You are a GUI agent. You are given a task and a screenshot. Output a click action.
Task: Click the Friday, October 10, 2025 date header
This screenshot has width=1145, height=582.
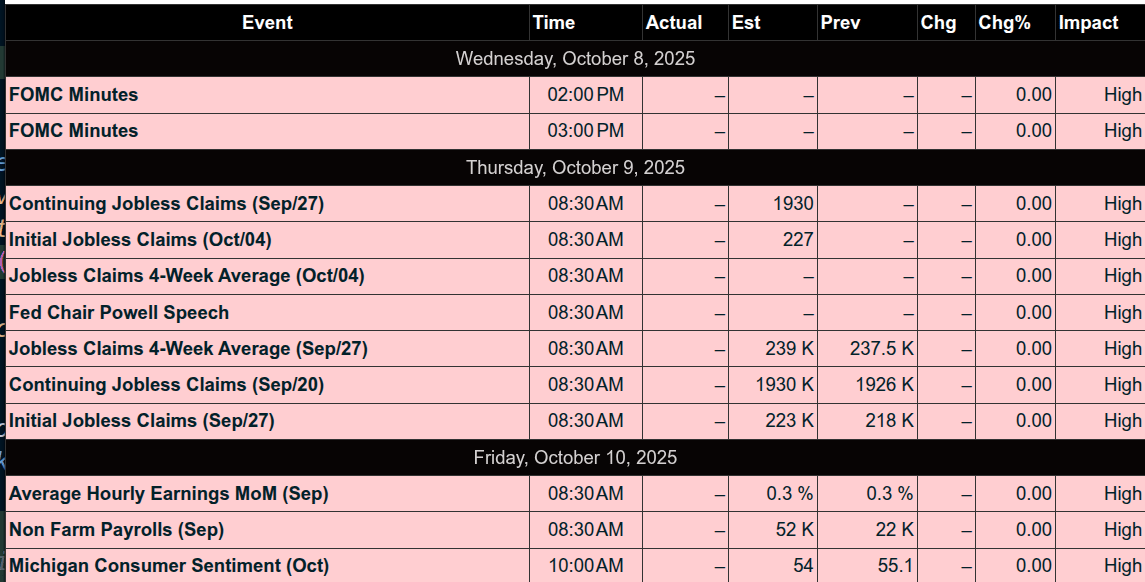(575, 458)
